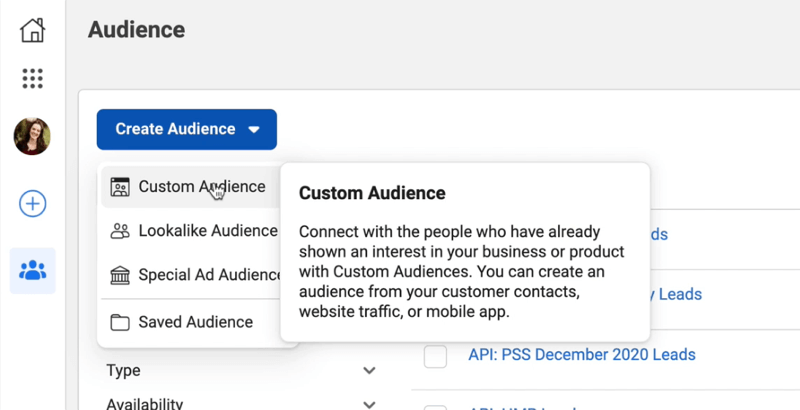Check the API: PSS December 2020 Leads box
This screenshot has height=410, width=800.
pos(435,356)
